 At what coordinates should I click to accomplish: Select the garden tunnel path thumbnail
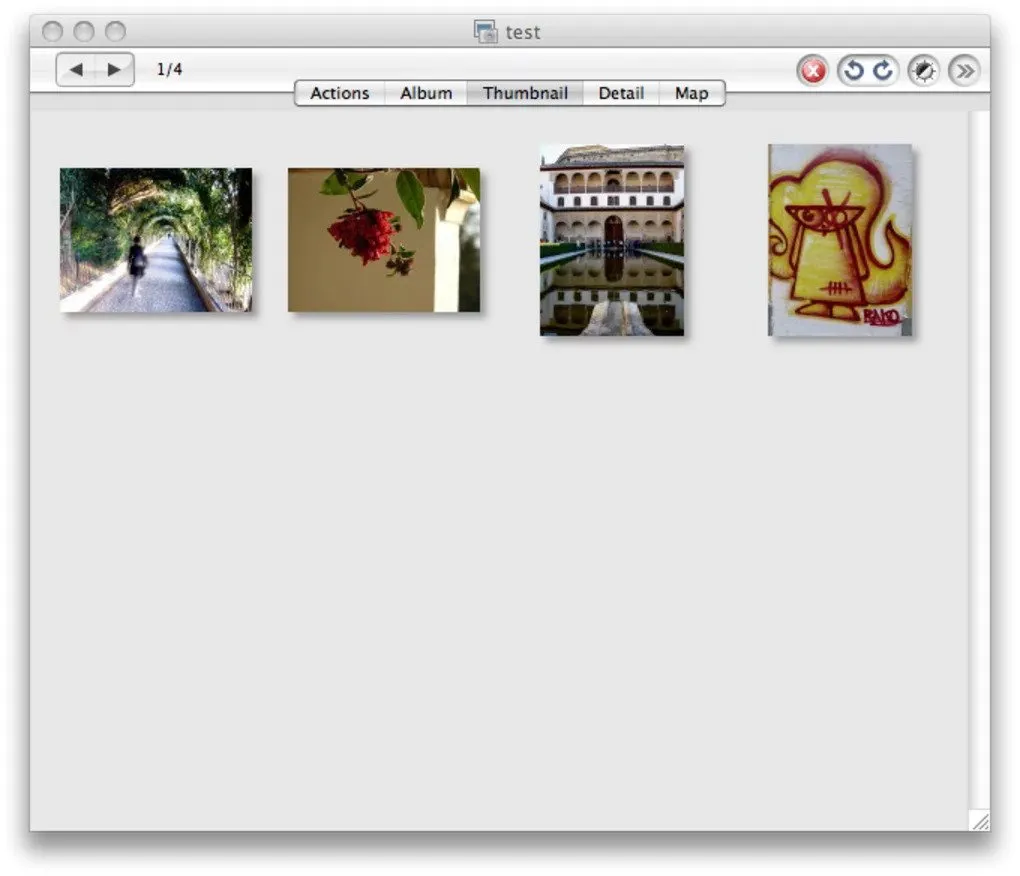point(156,240)
